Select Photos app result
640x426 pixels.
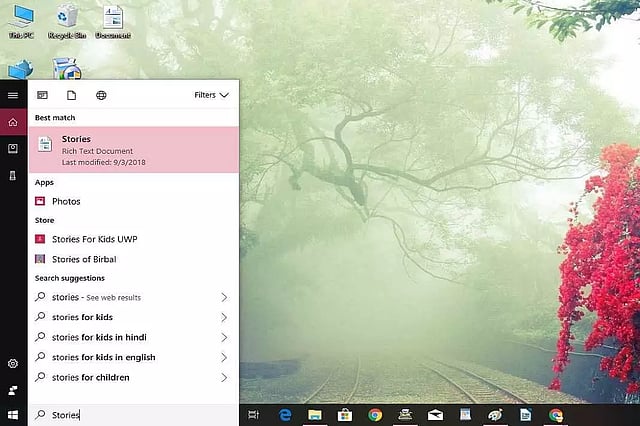pos(66,201)
